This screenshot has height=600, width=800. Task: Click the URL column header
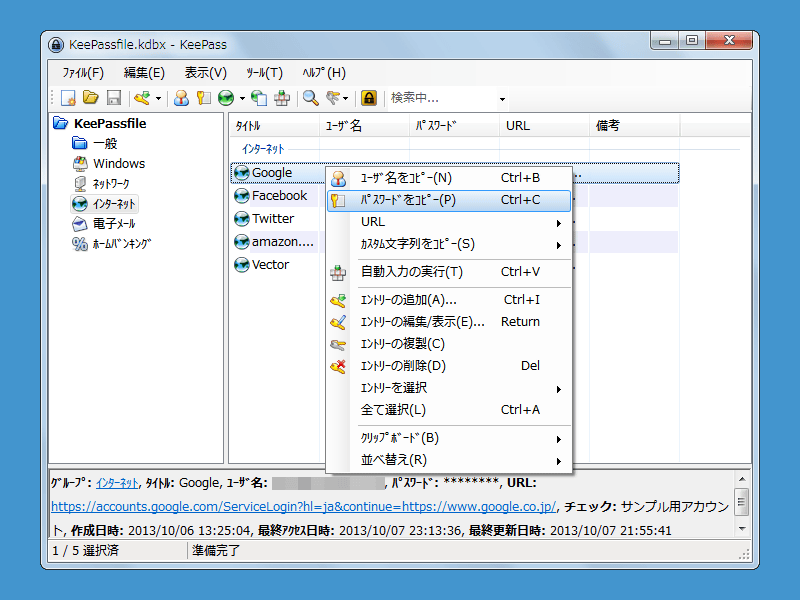pyautogui.click(x=544, y=126)
